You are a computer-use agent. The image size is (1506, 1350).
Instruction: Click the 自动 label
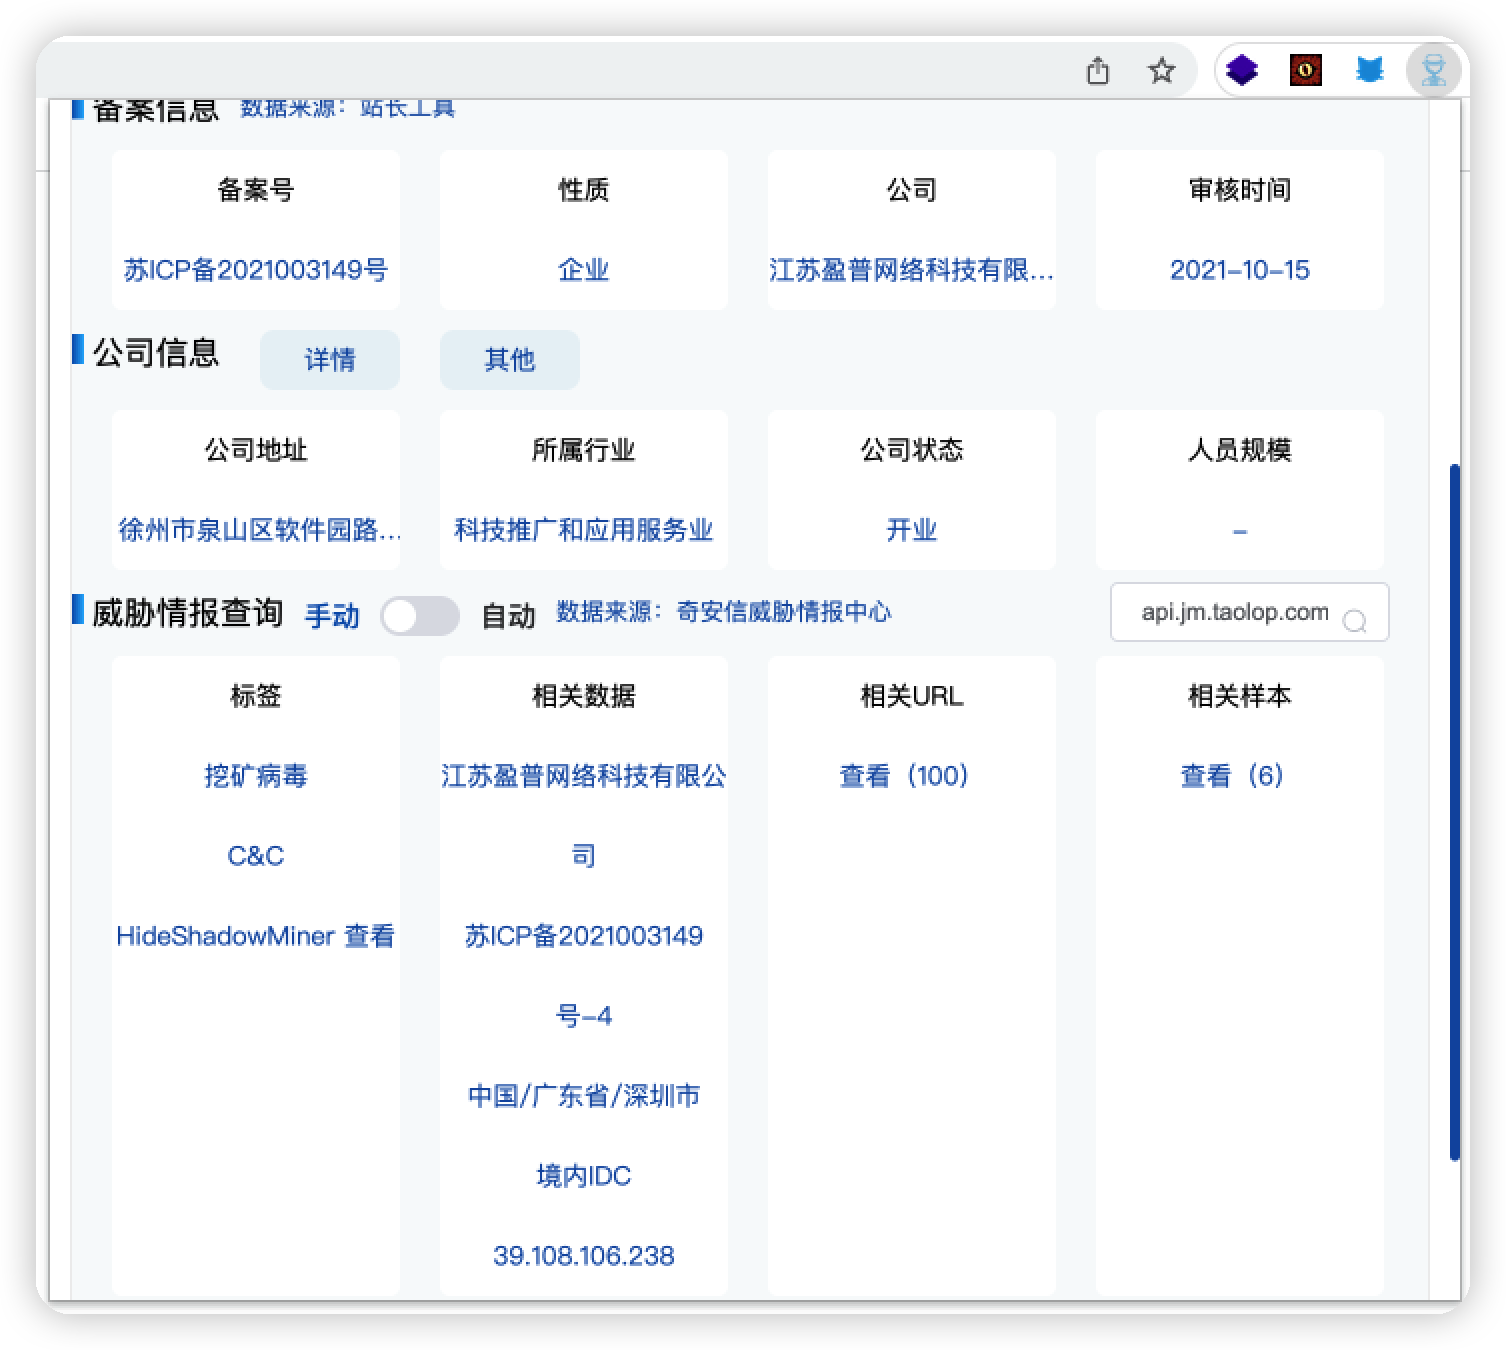(509, 616)
